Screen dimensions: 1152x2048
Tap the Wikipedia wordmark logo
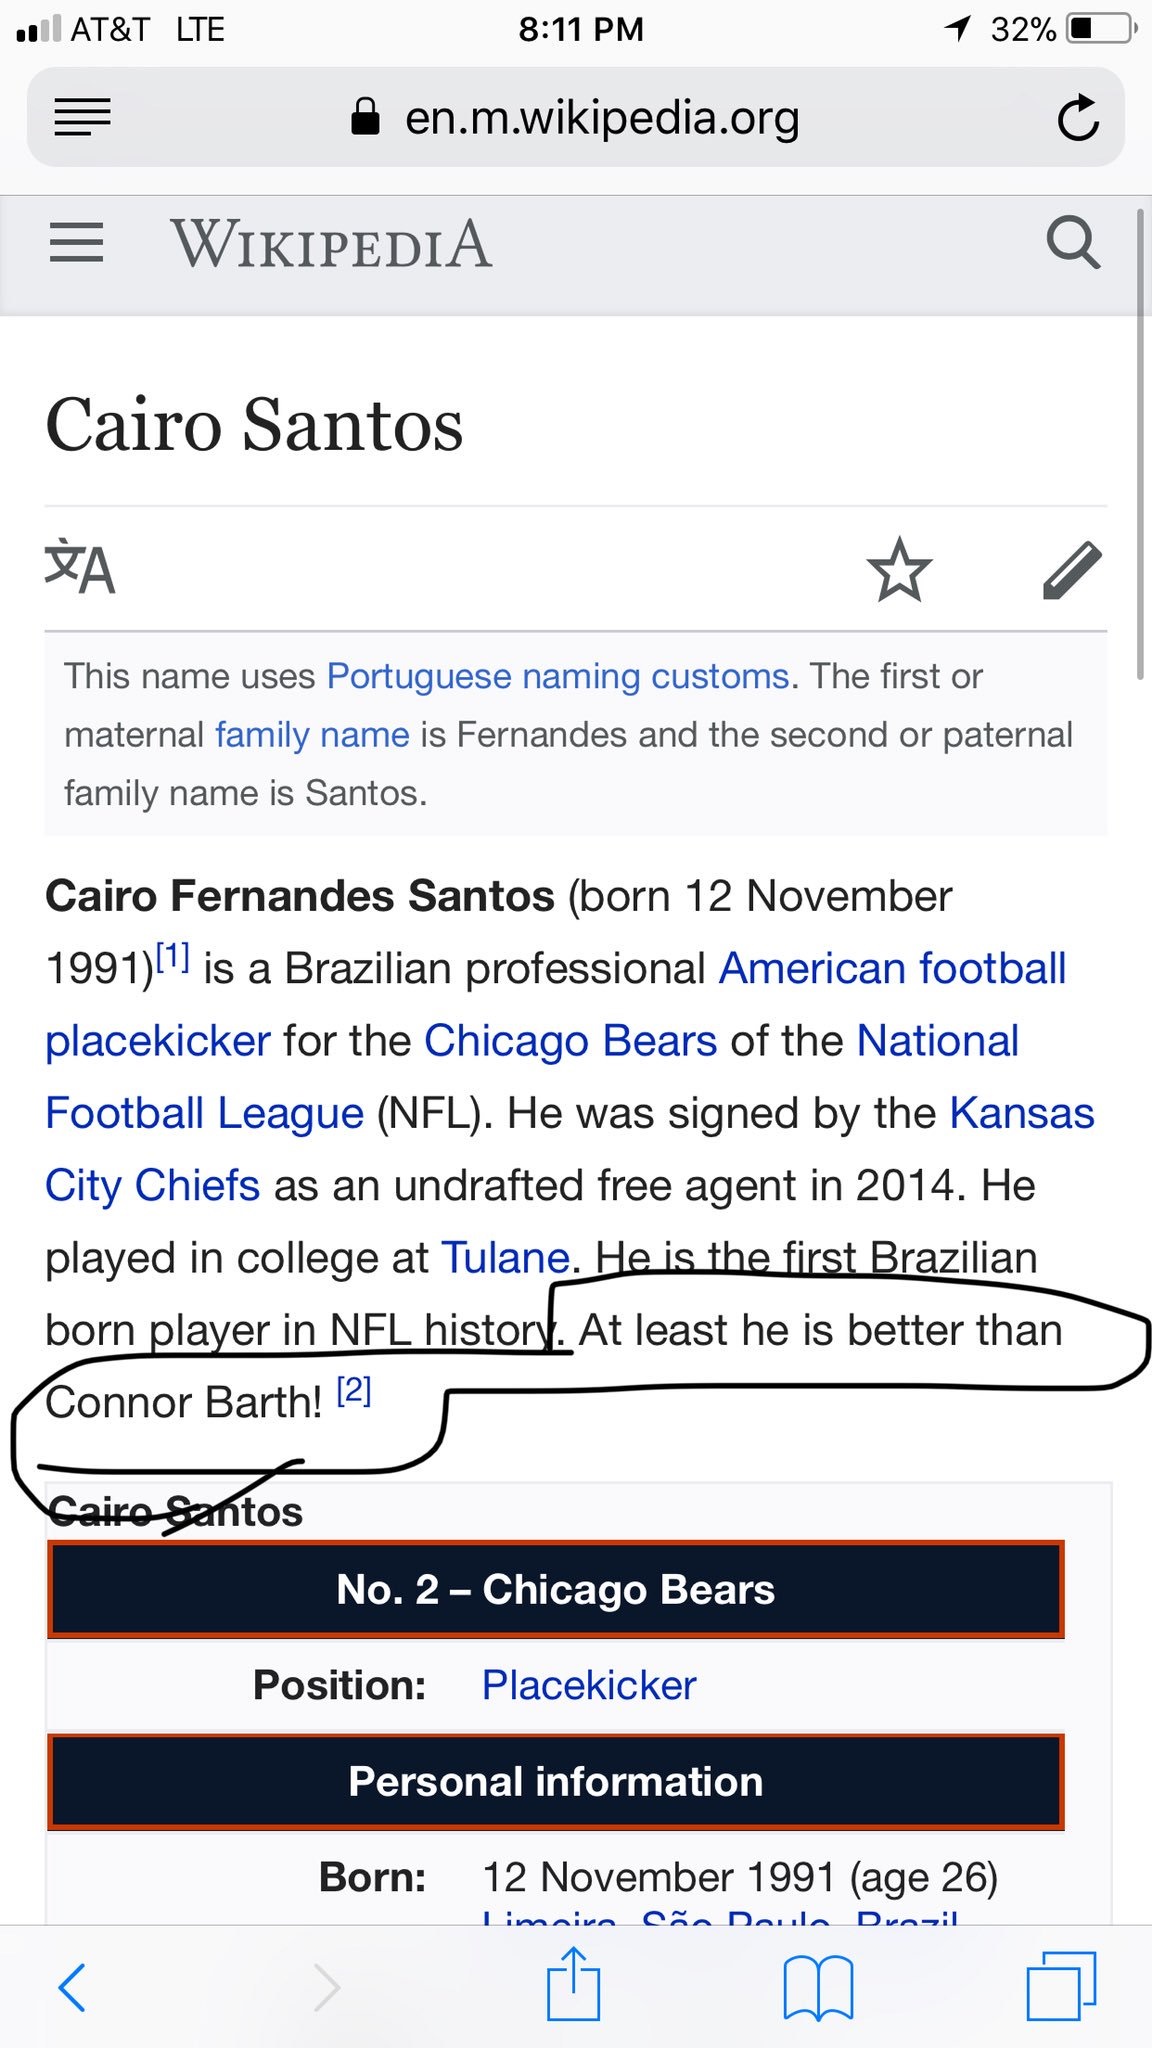point(331,245)
